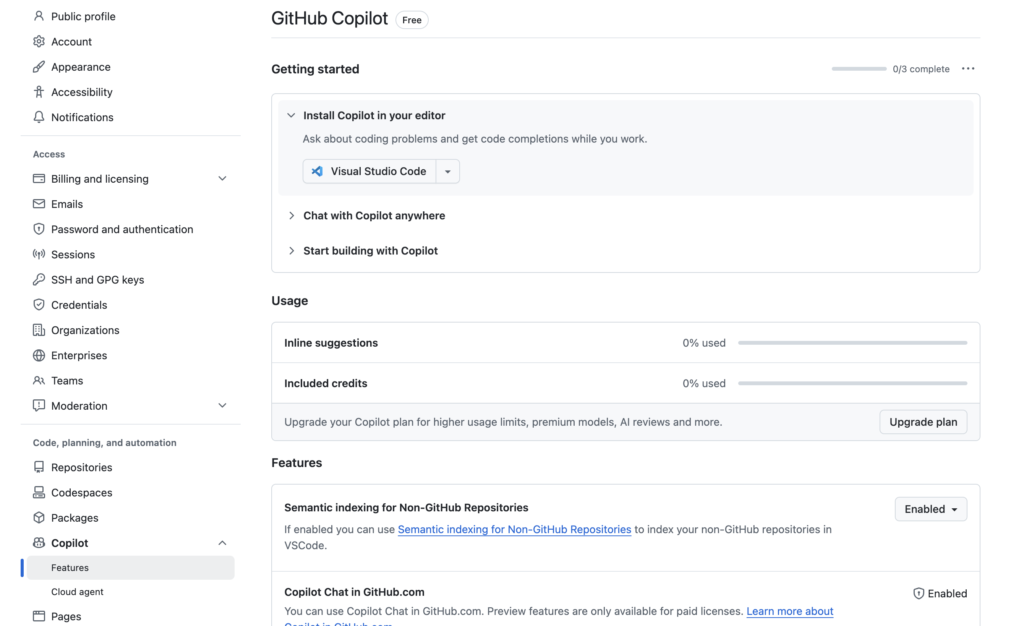Open the Codespaces settings page
Image resolution: width=1024 pixels, height=626 pixels.
(82, 493)
